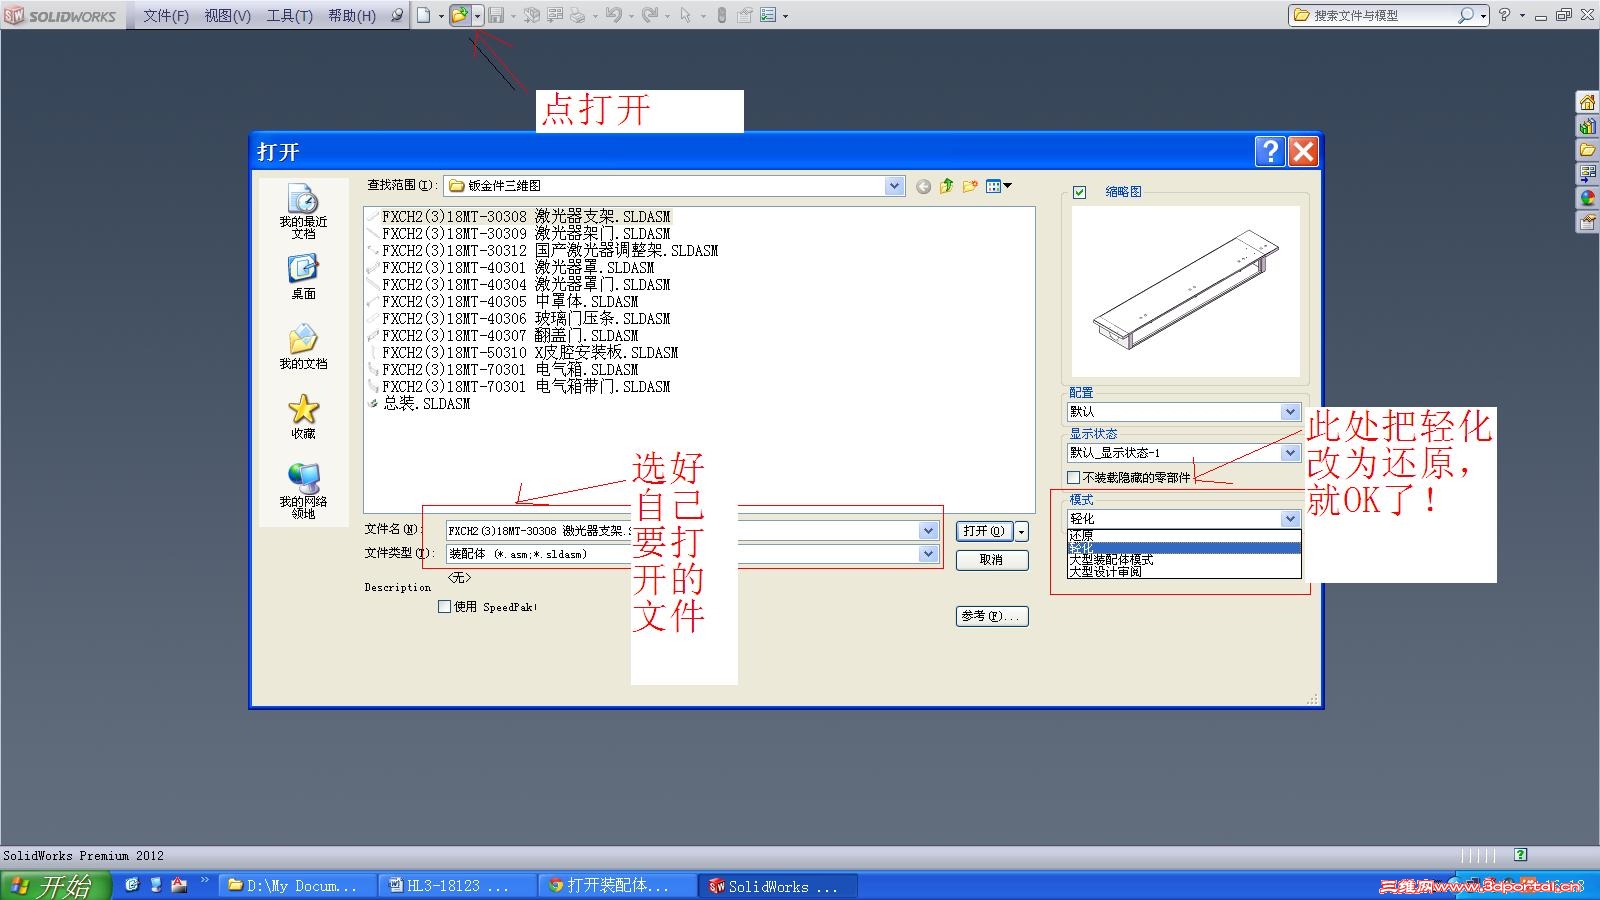Open the New document dropdown arrow
This screenshot has width=1600, height=900.
(441, 16)
